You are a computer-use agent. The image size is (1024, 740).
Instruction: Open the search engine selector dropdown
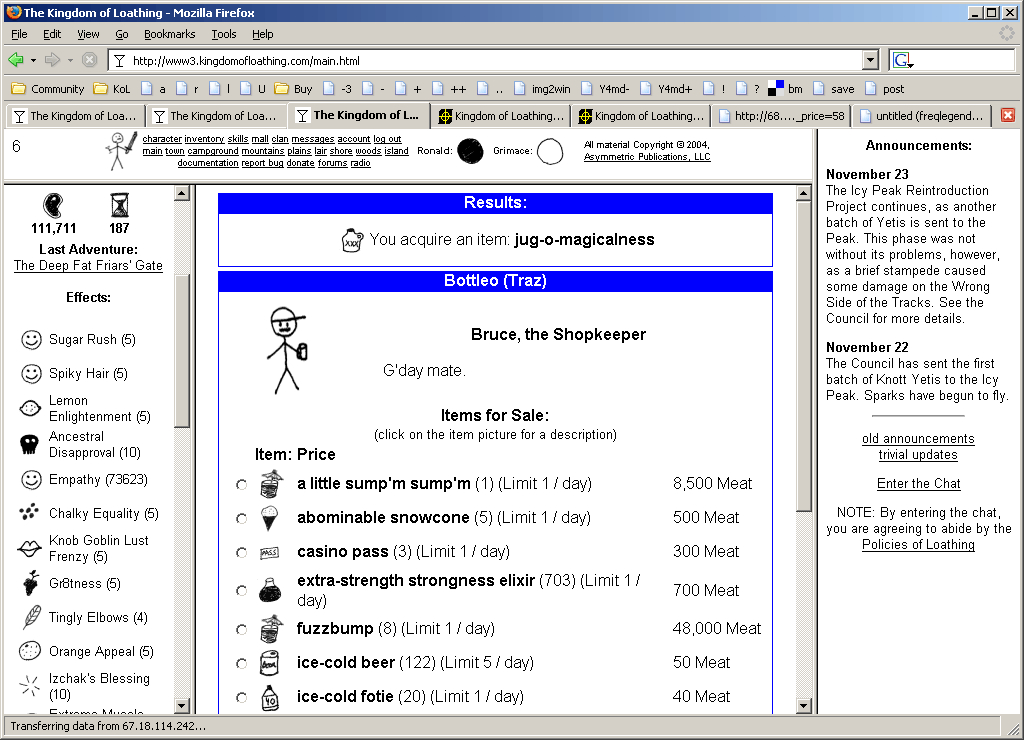coord(903,61)
